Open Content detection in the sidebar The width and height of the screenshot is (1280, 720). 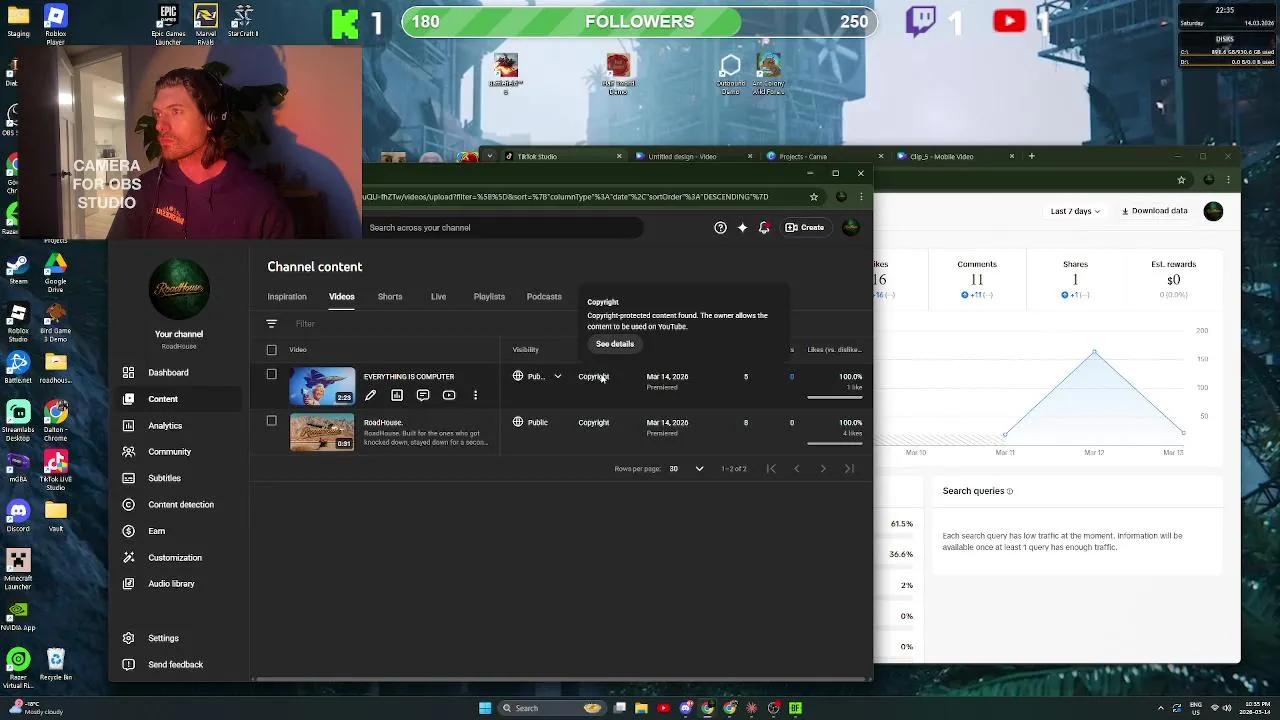click(180, 505)
